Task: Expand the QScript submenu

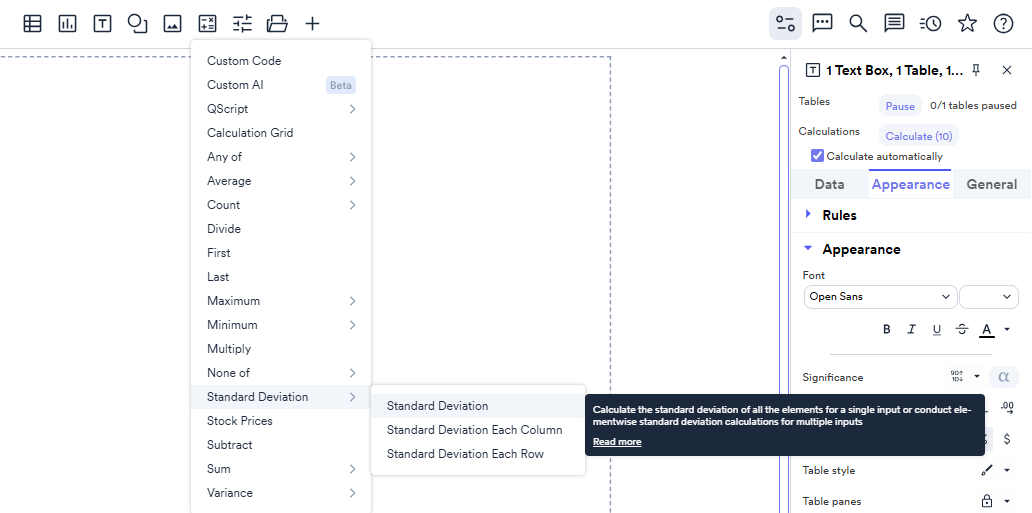Action: point(281,109)
